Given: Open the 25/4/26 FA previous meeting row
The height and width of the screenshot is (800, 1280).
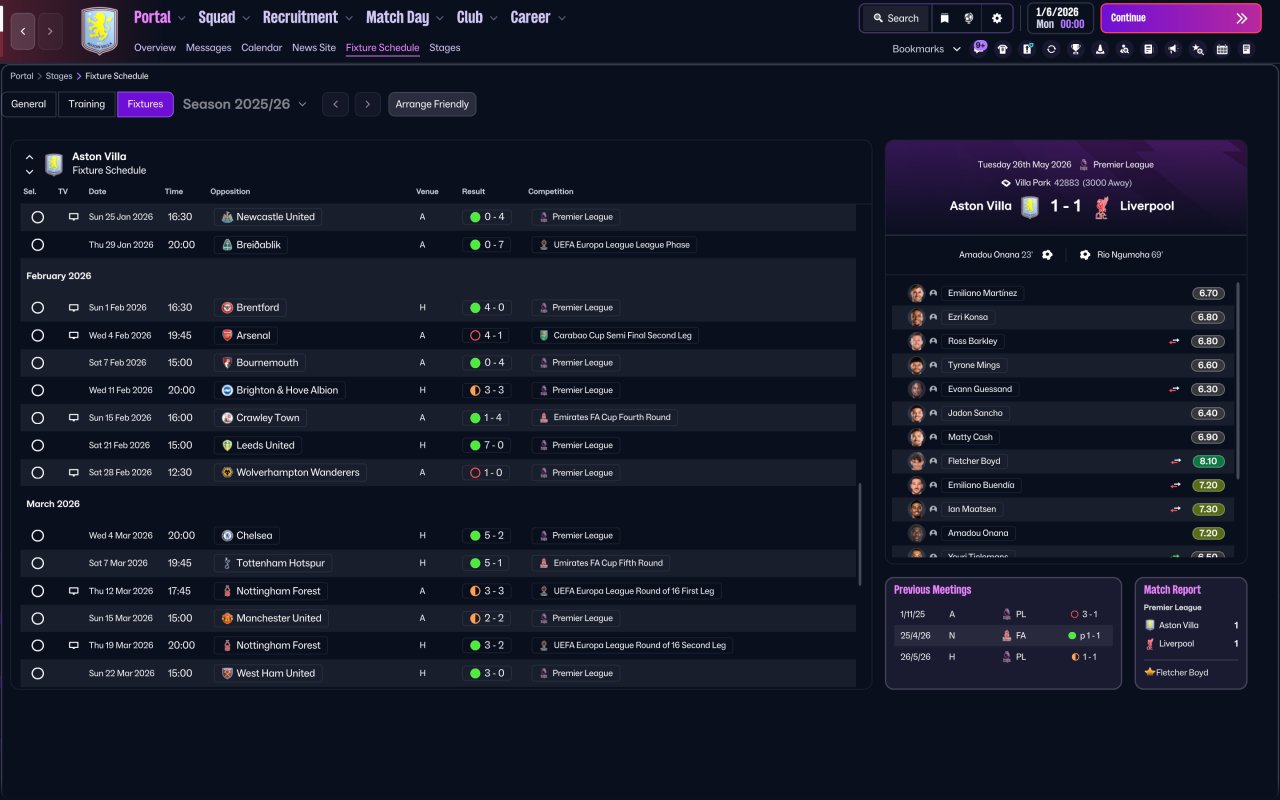Looking at the screenshot, I should click(1003, 636).
